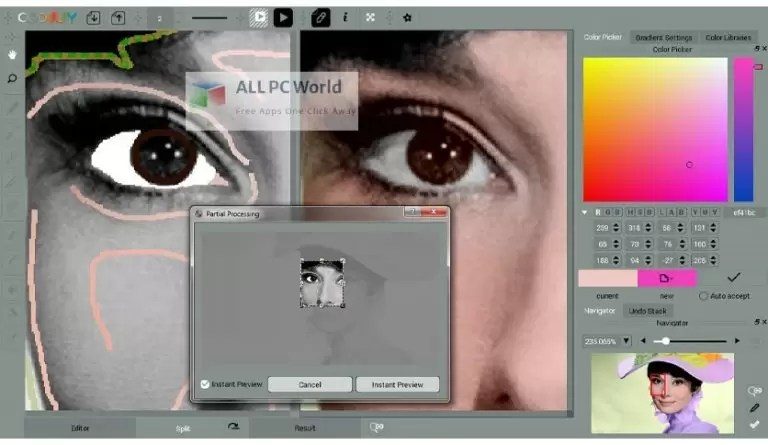The width and height of the screenshot is (768, 445).
Task: Switch to the Color Picker tab
Action: click(x=602, y=37)
